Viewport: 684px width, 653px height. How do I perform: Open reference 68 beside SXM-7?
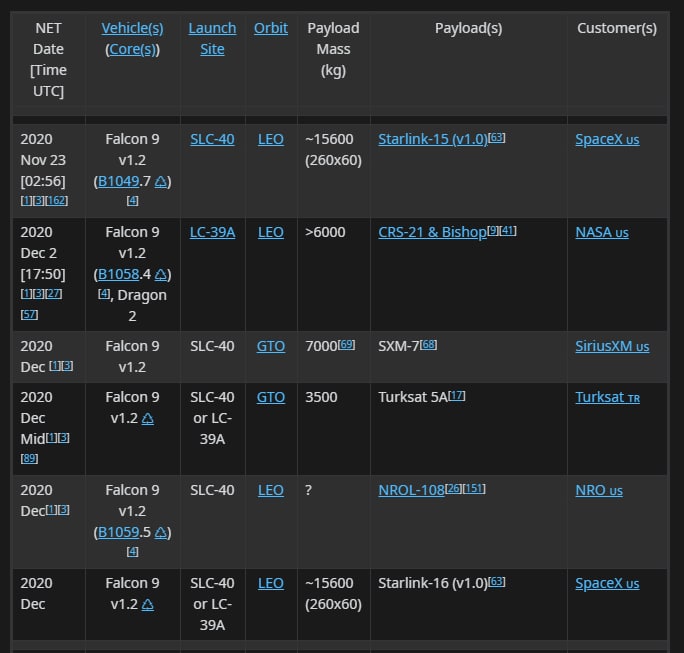[428, 344]
